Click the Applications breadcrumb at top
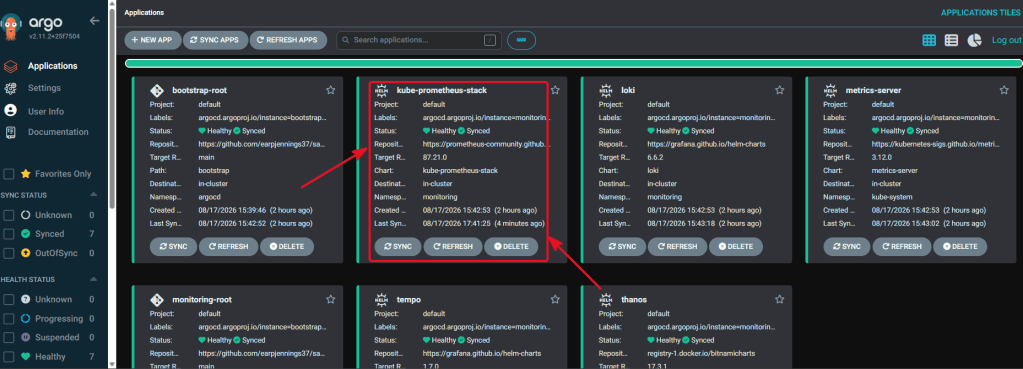 (x=144, y=12)
